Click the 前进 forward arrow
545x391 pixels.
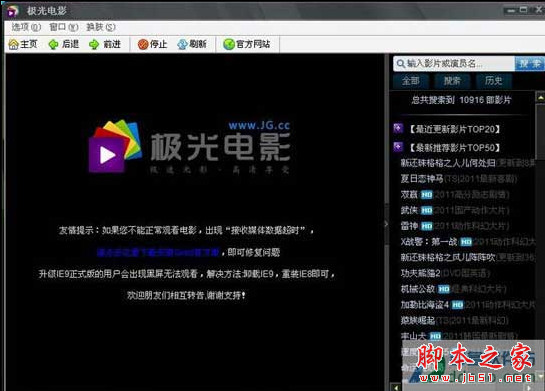click(x=94, y=44)
